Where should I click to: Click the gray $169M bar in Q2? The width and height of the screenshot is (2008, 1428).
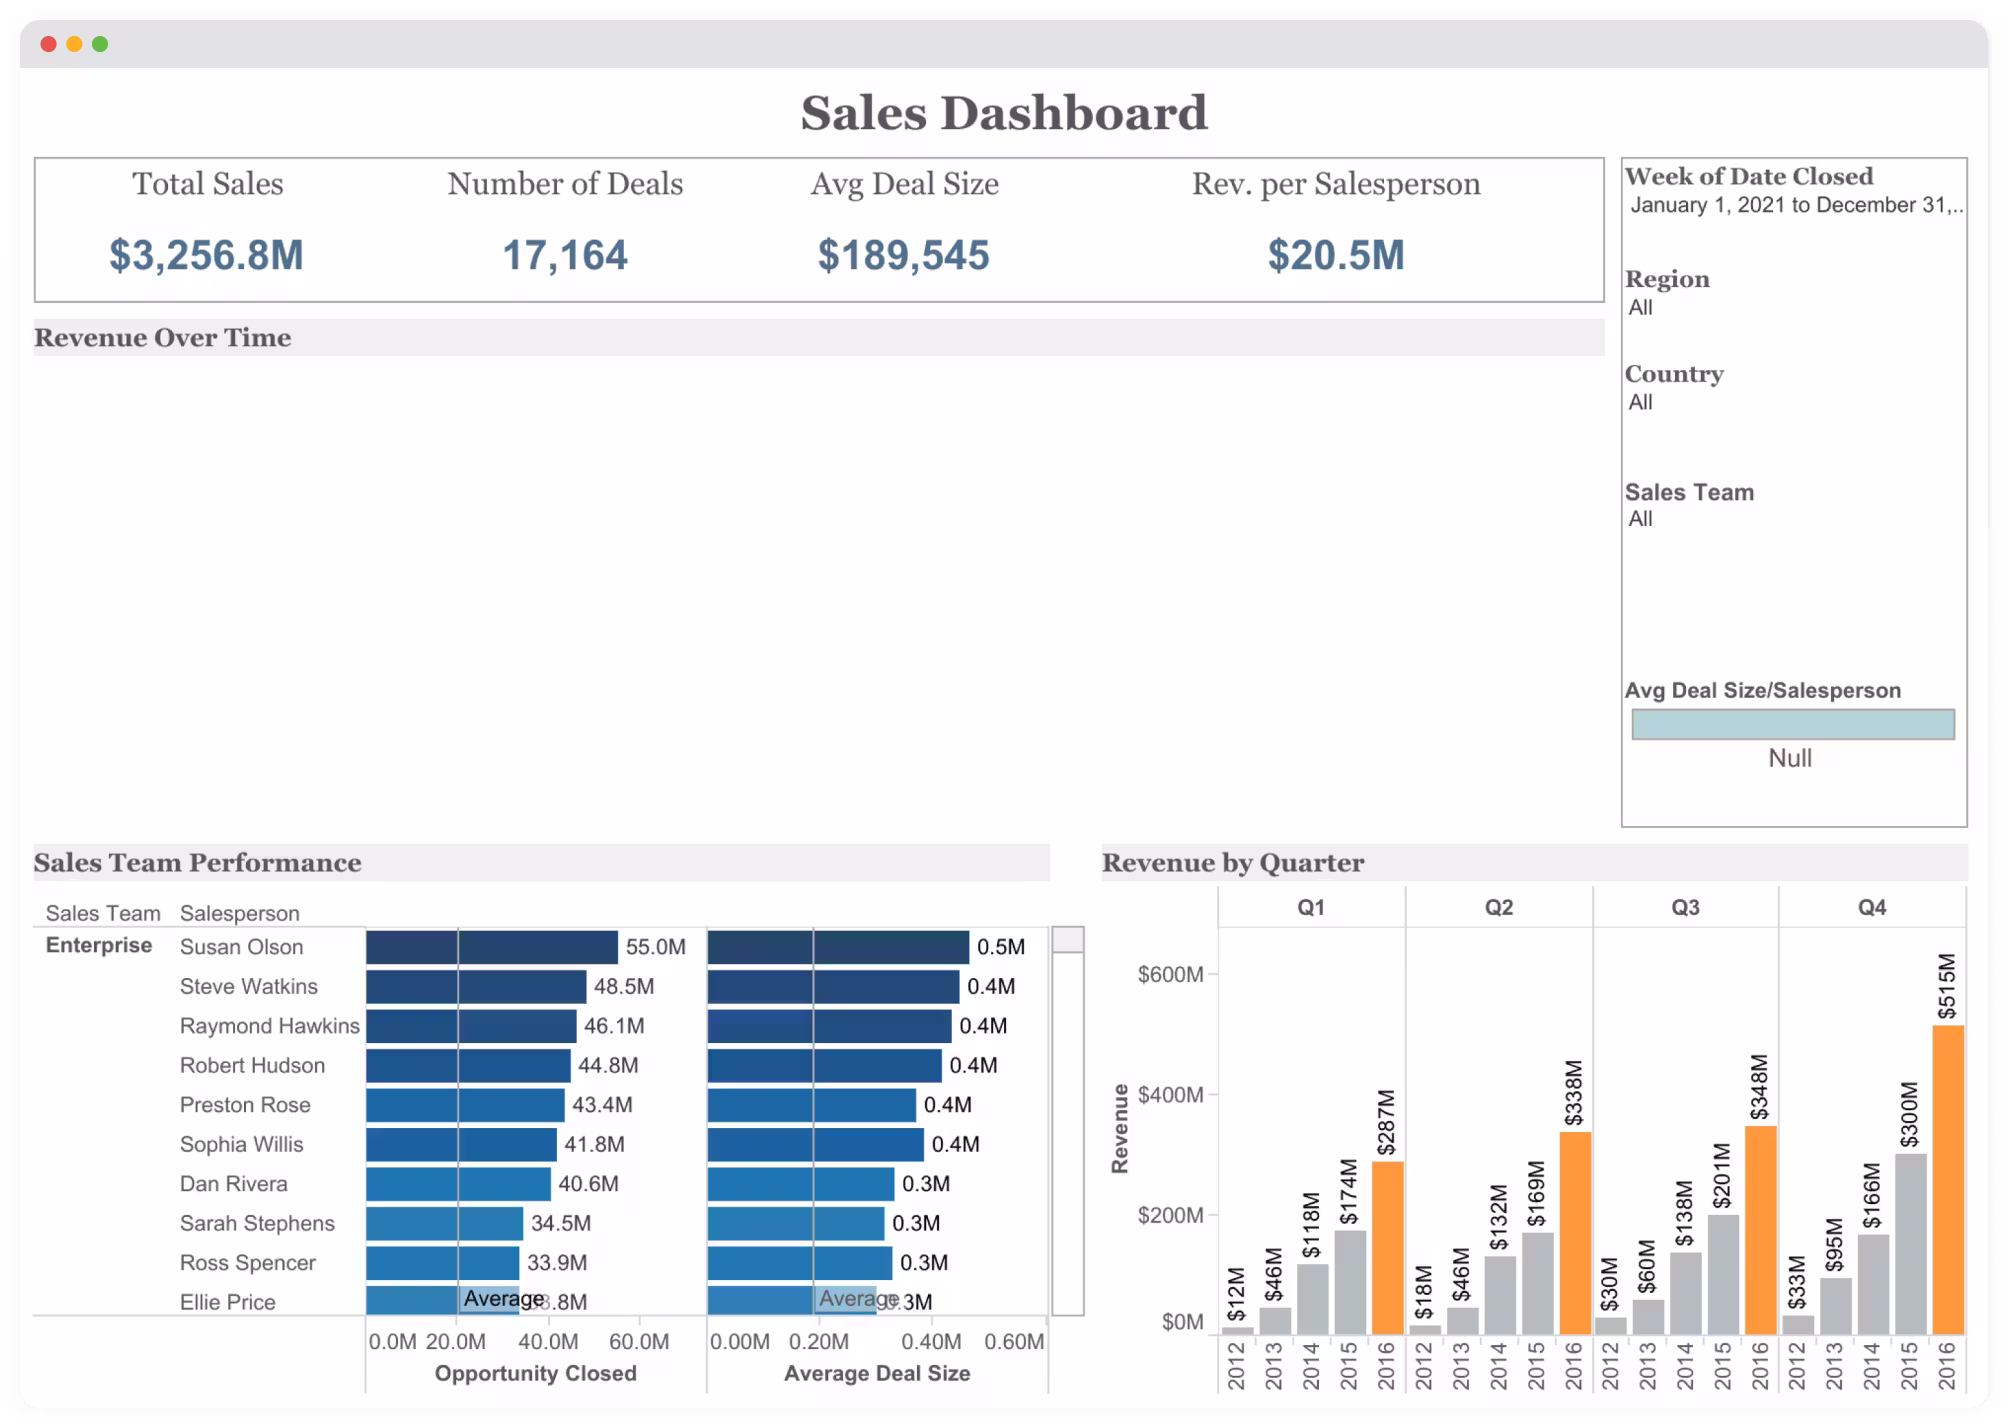1538,1283
